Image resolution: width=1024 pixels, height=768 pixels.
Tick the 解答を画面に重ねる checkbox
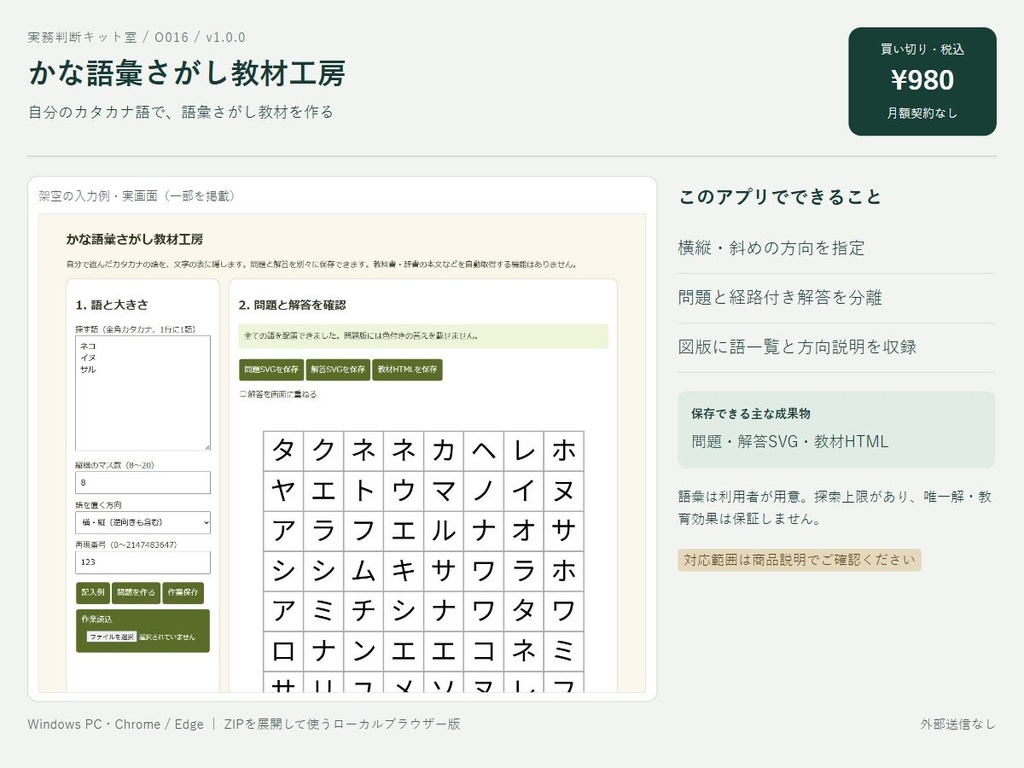tap(243, 394)
